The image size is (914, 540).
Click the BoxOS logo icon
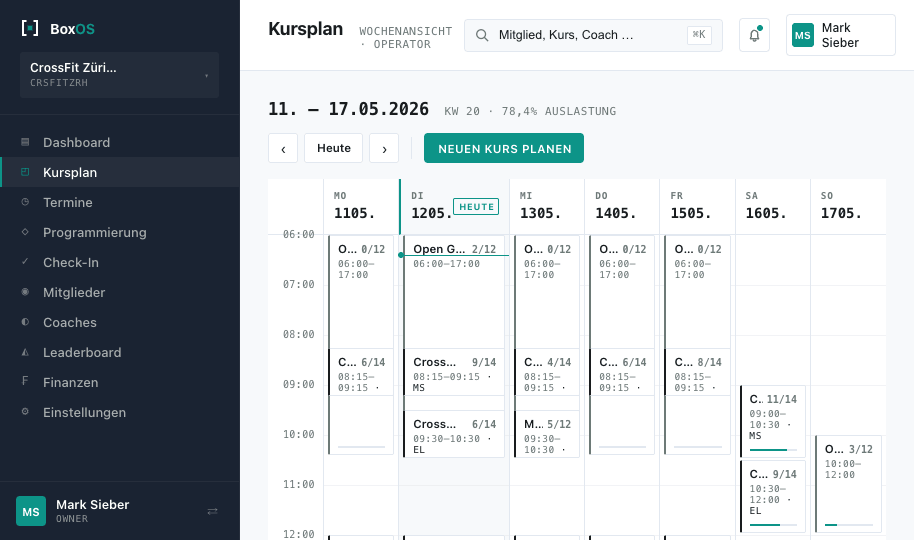[30, 28]
